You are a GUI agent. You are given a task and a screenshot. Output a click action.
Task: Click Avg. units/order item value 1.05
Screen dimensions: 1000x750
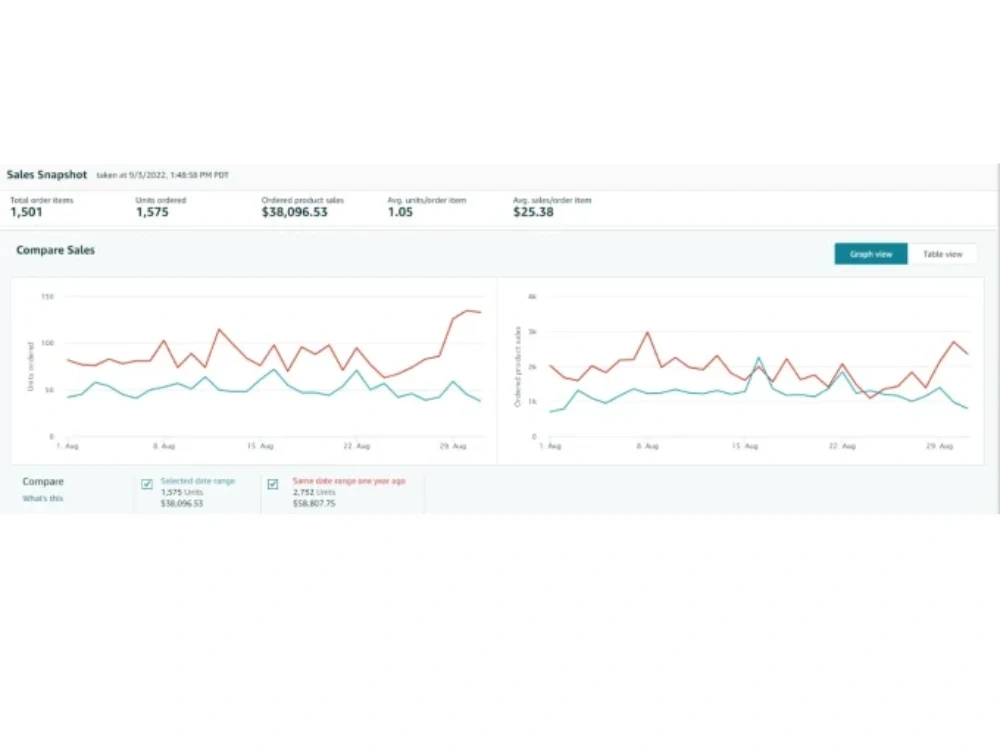pyautogui.click(x=400, y=212)
